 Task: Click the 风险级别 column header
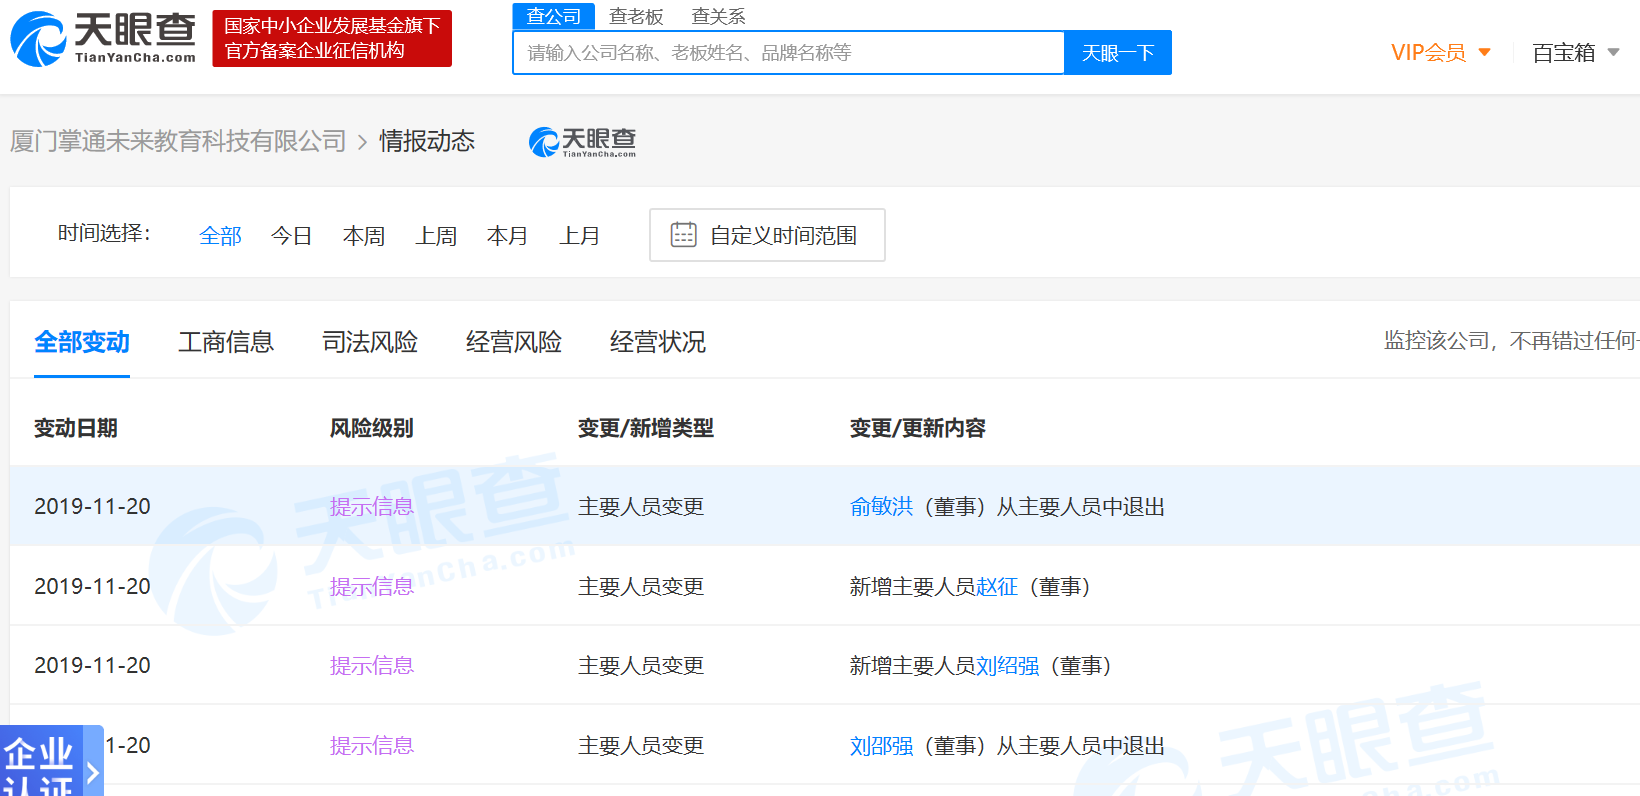[372, 428]
